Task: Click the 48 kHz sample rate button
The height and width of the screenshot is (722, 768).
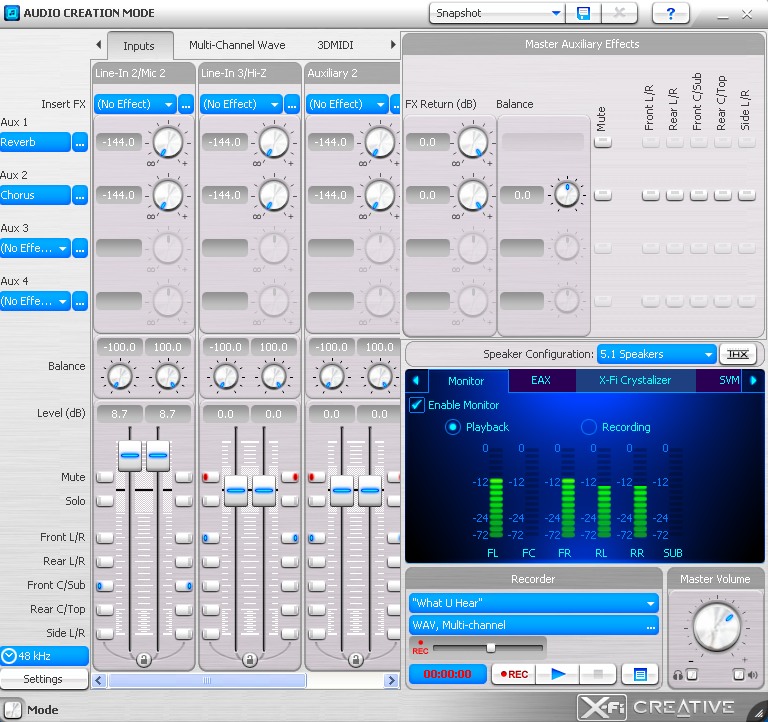Action: click(44, 656)
